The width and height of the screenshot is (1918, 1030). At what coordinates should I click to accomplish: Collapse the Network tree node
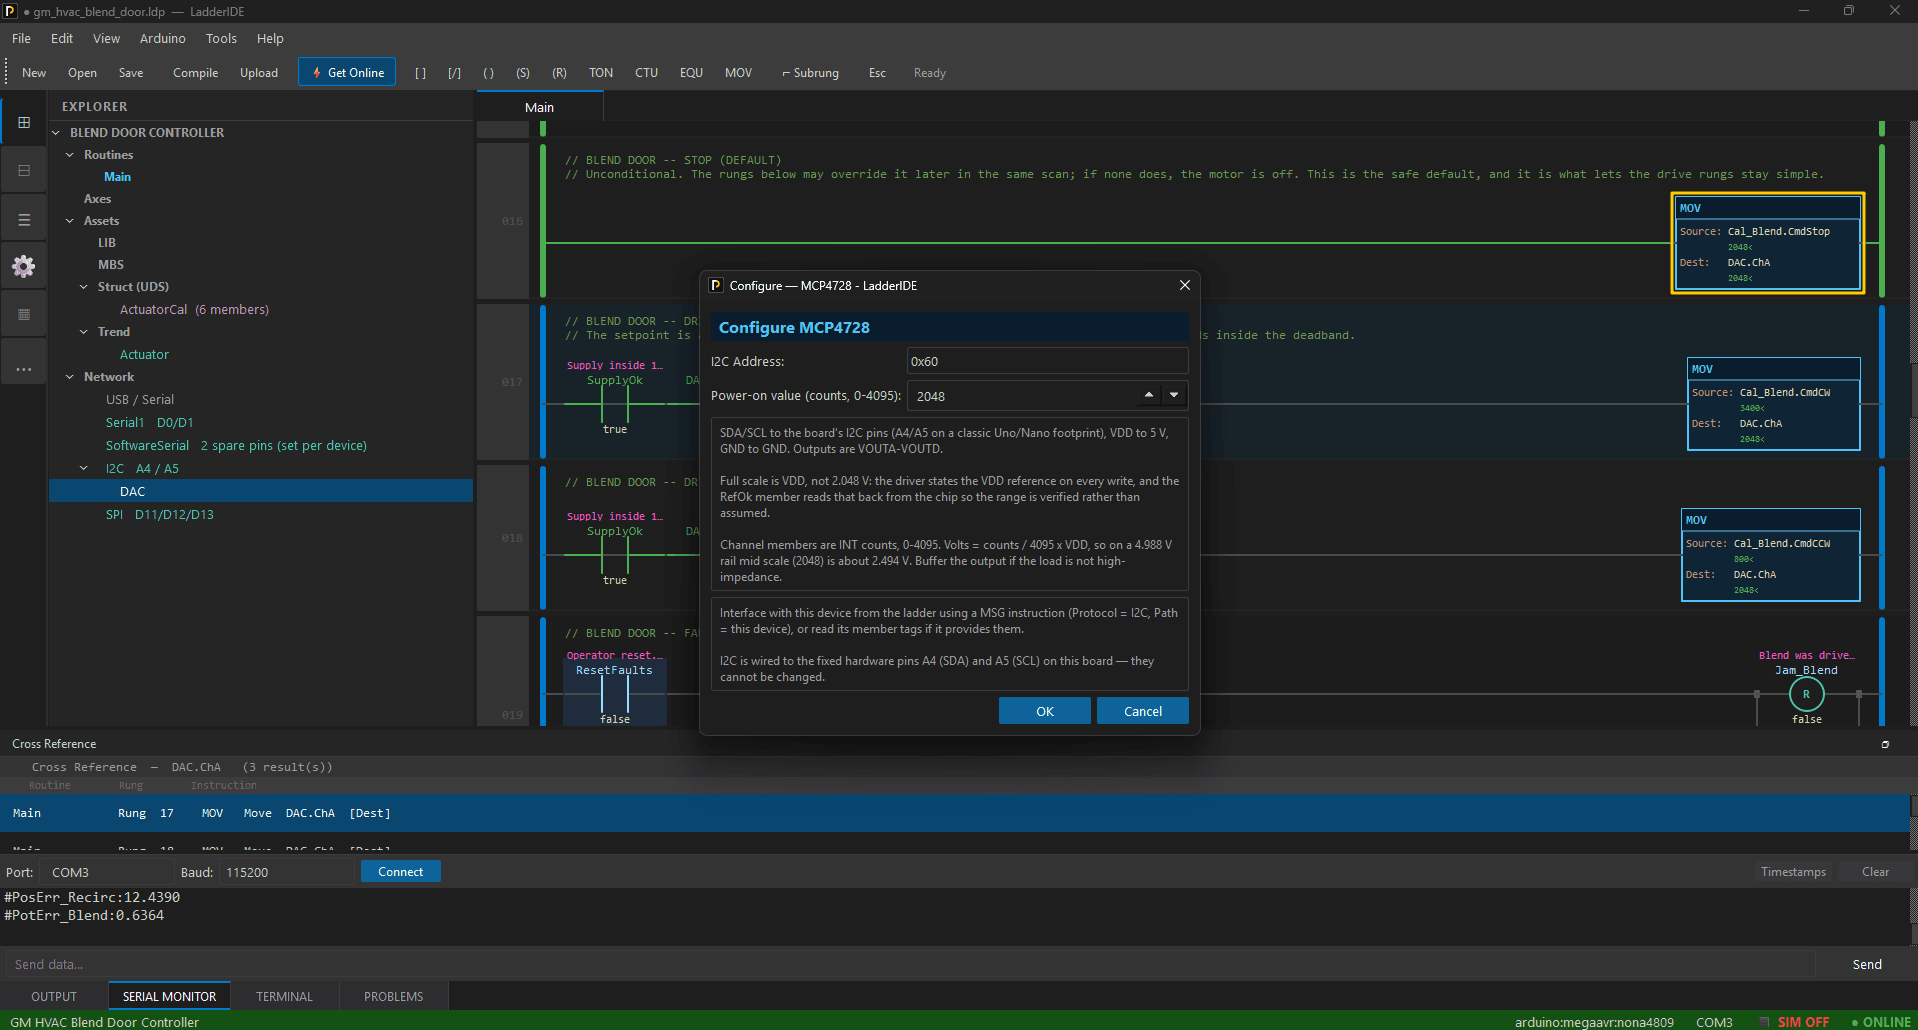coord(70,377)
